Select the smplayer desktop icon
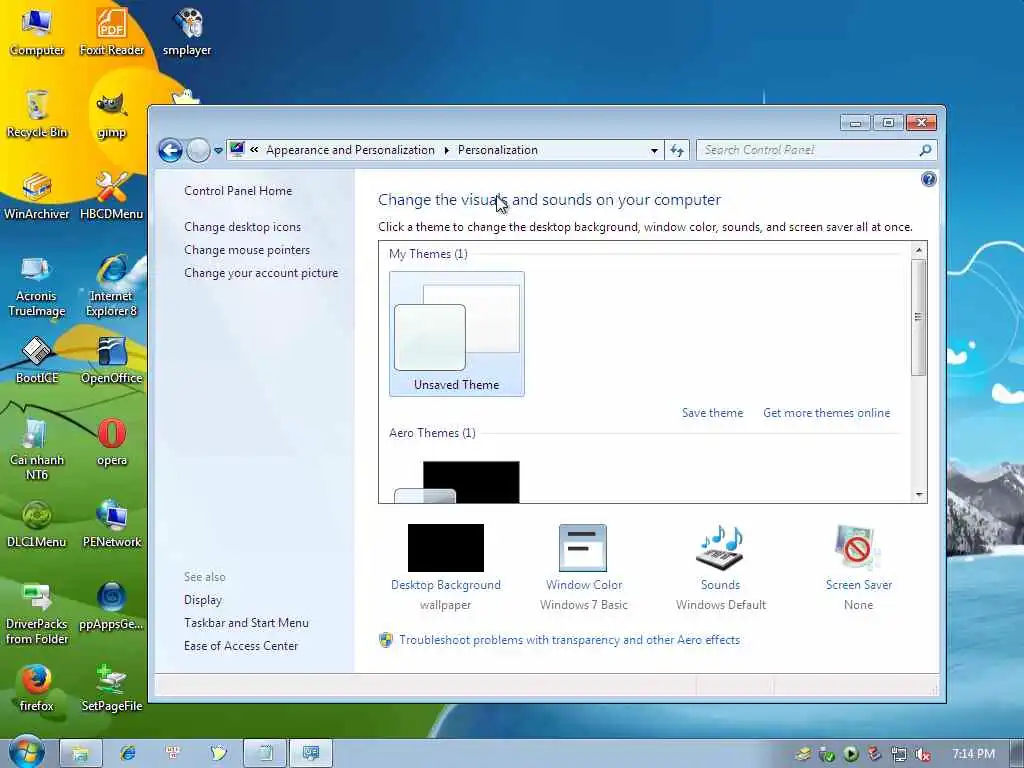 [187, 31]
